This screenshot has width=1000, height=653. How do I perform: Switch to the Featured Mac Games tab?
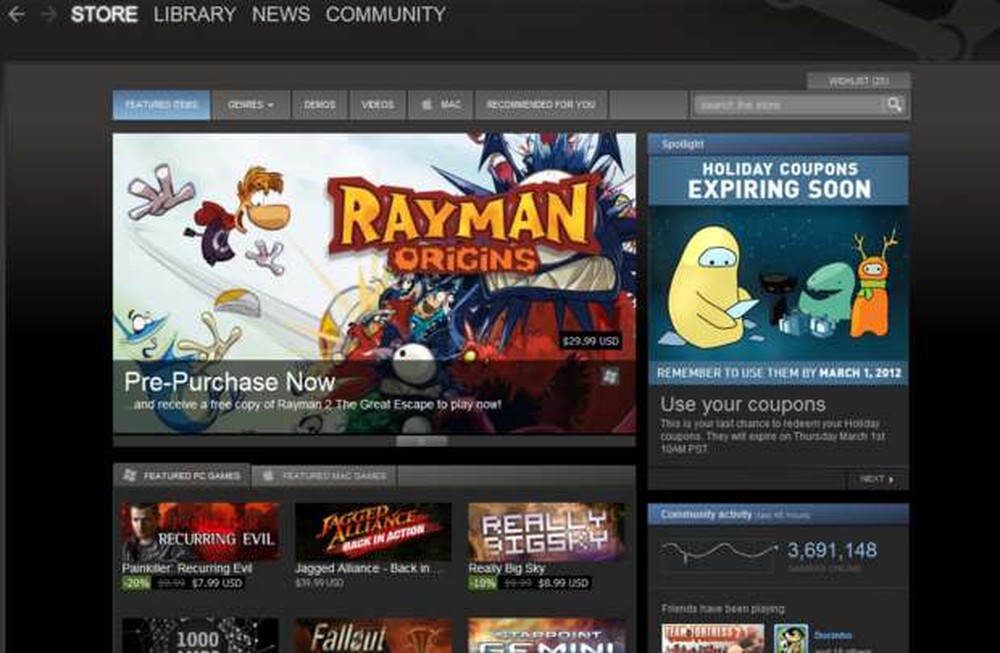tap(325, 477)
